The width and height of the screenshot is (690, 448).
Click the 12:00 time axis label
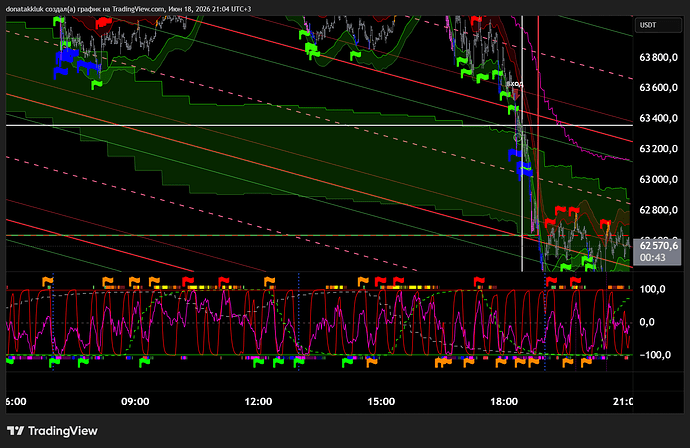[x=258, y=401]
